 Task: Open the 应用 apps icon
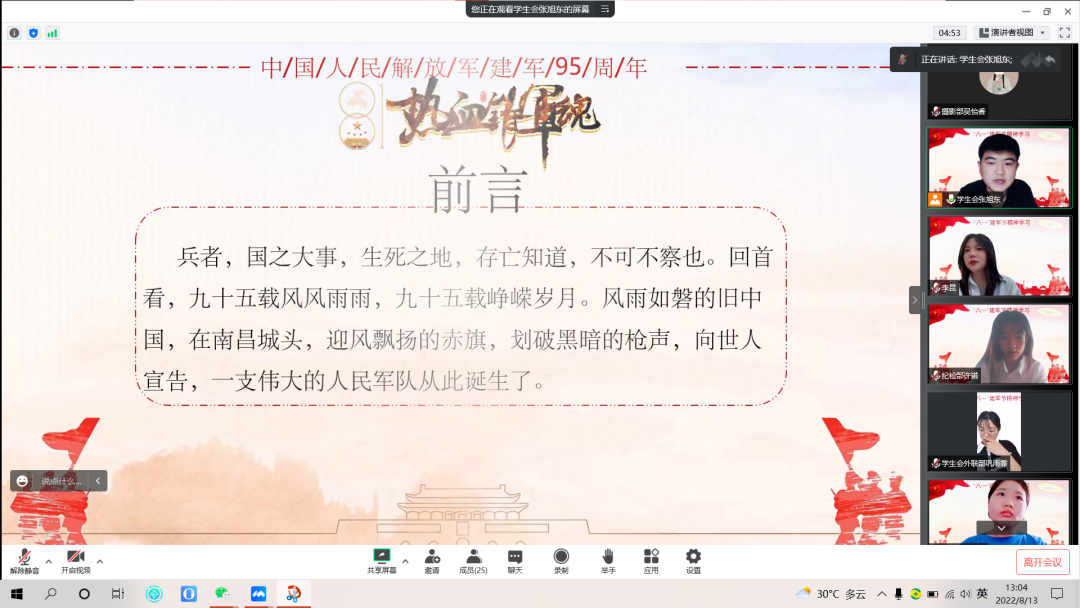click(651, 560)
